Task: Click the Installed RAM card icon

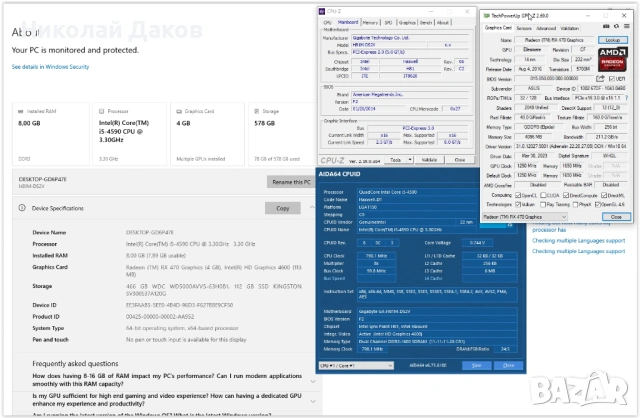Action: tap(20, 111)
